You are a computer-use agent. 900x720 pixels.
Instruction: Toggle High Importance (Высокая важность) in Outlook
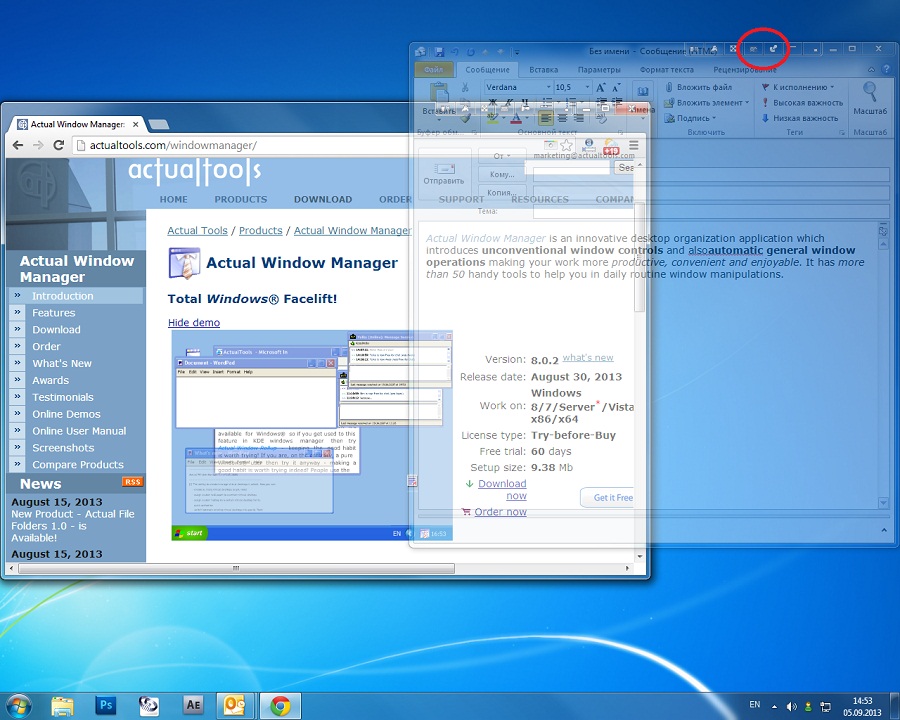click(x=802, y=103)
